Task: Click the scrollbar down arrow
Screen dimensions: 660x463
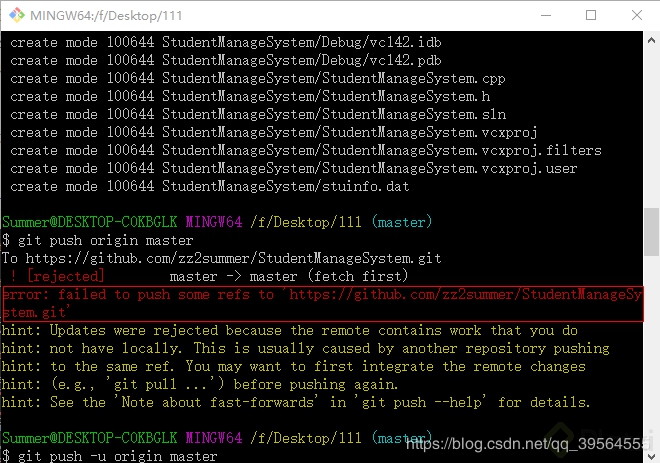Action: pos(651,456)
